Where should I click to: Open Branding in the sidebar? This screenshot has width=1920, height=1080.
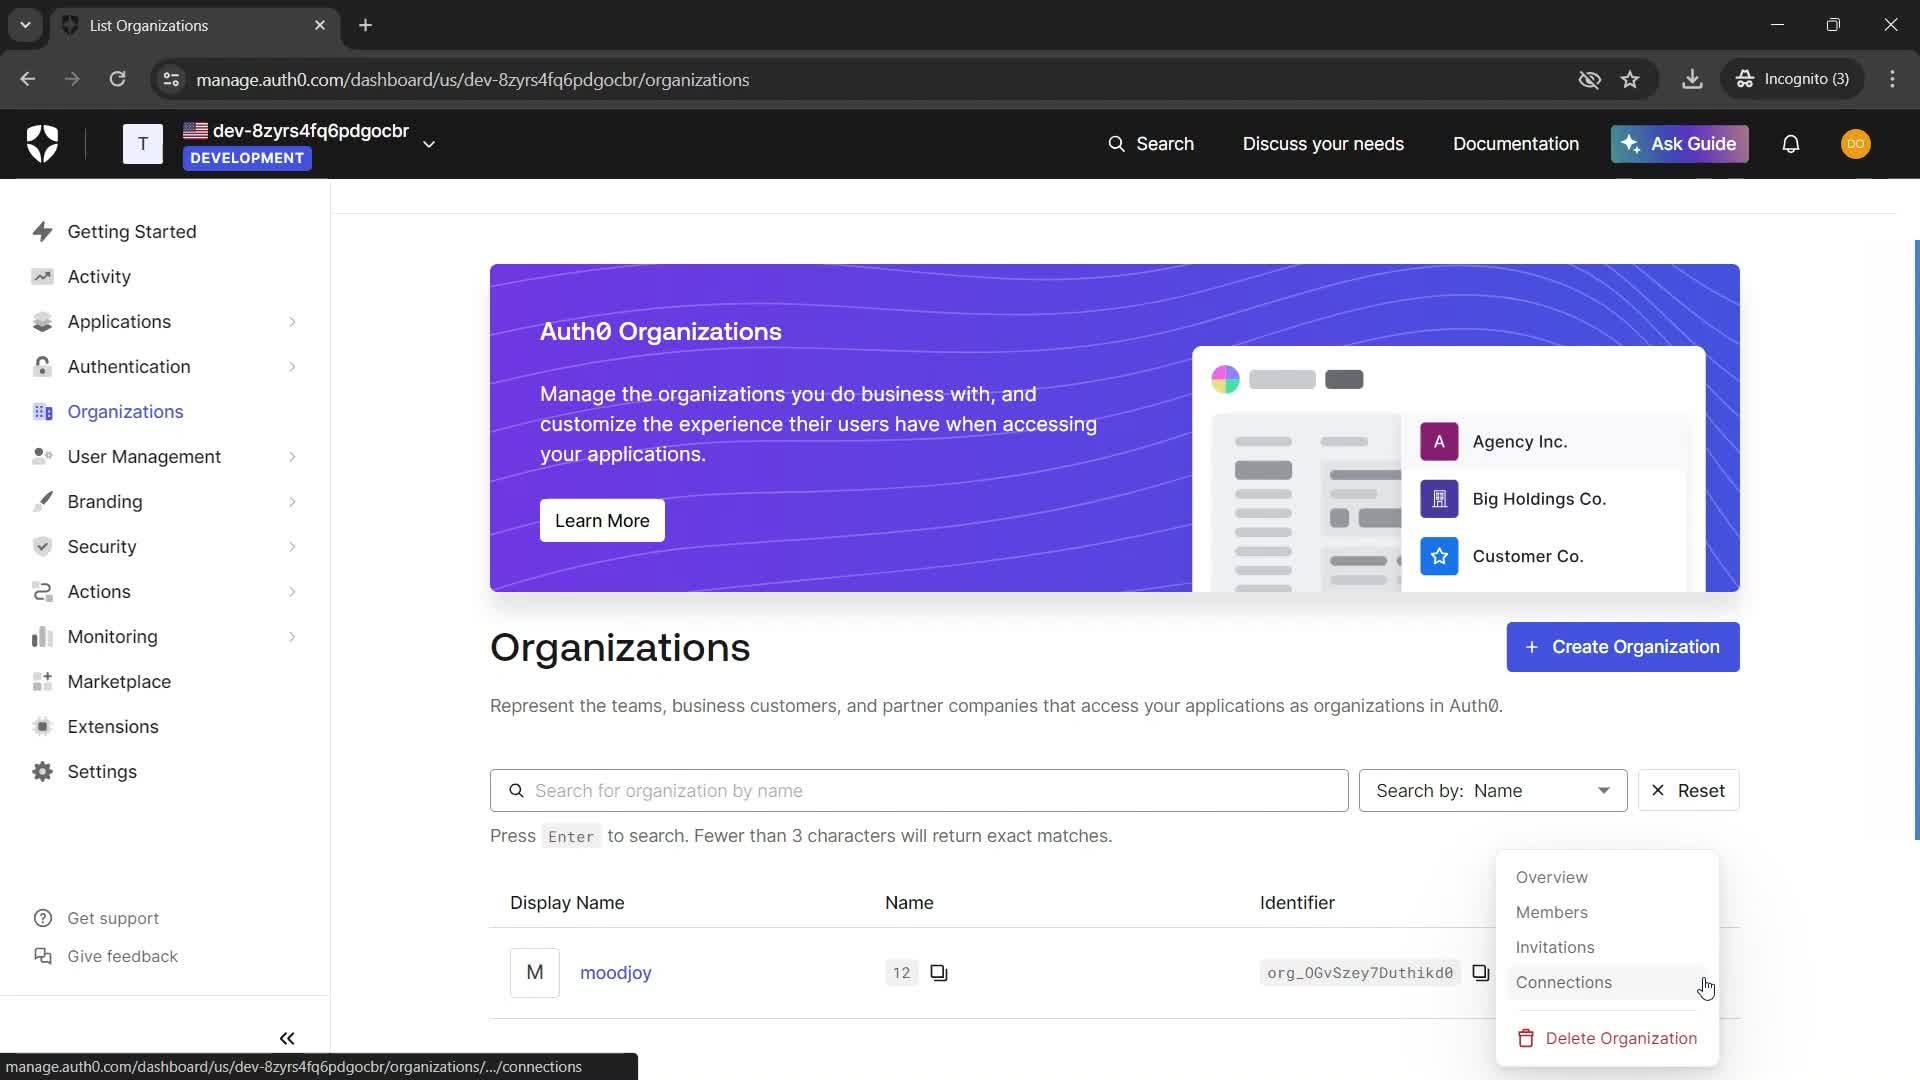(105, 502)
